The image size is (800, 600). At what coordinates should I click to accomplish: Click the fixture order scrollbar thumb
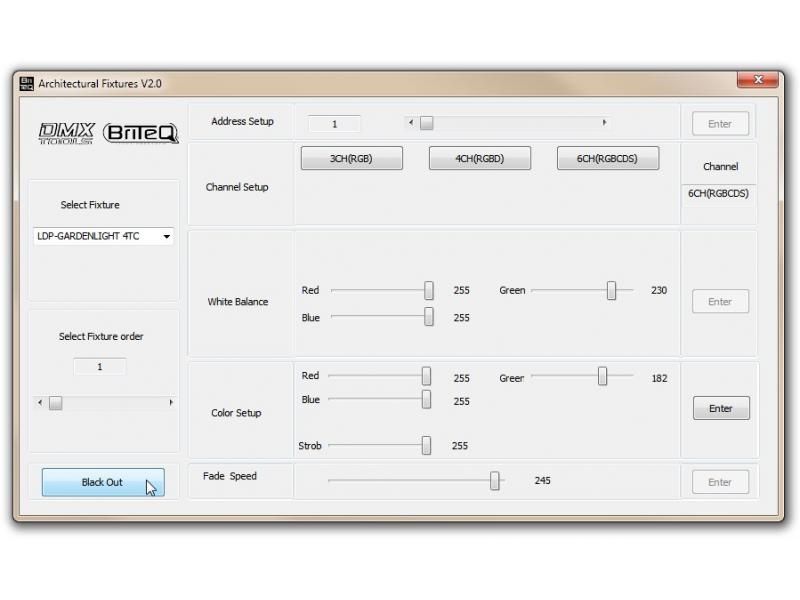[x=56, y=403]
